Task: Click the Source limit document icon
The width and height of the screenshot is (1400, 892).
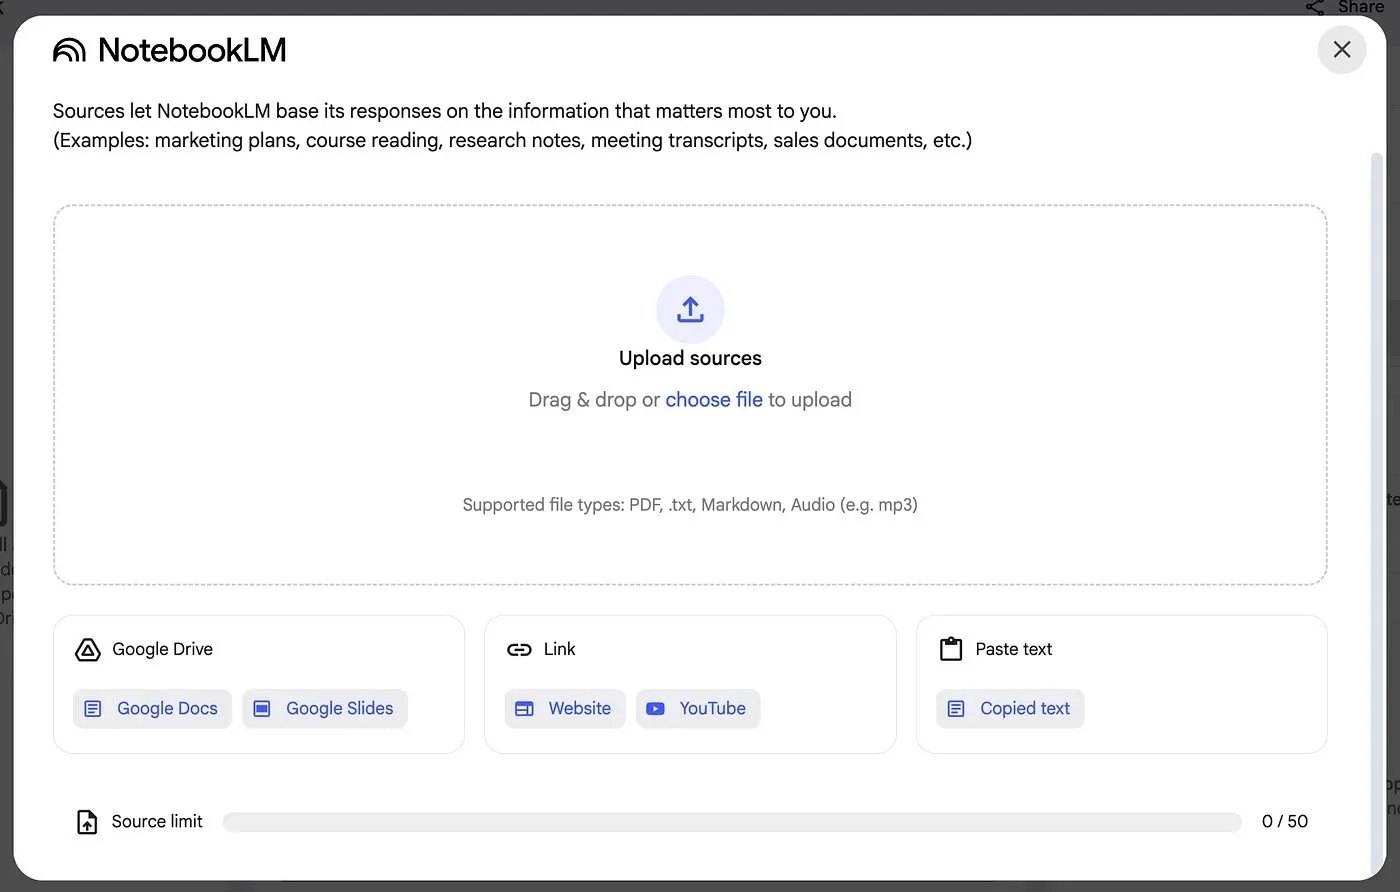Action: [87, 821]
